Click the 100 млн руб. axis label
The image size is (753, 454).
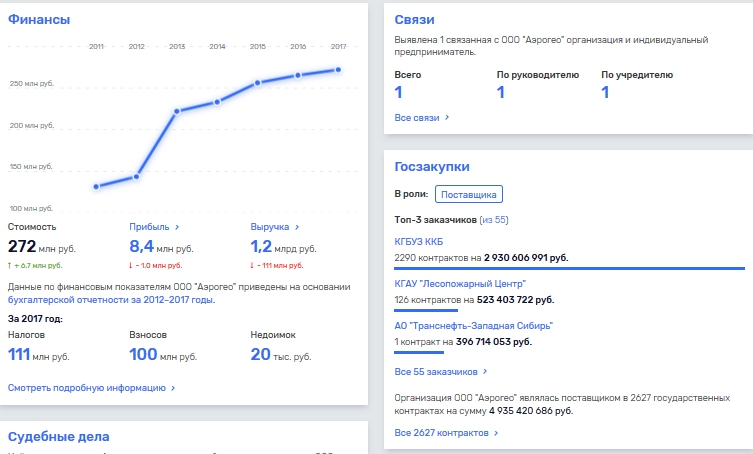point(31,209)
